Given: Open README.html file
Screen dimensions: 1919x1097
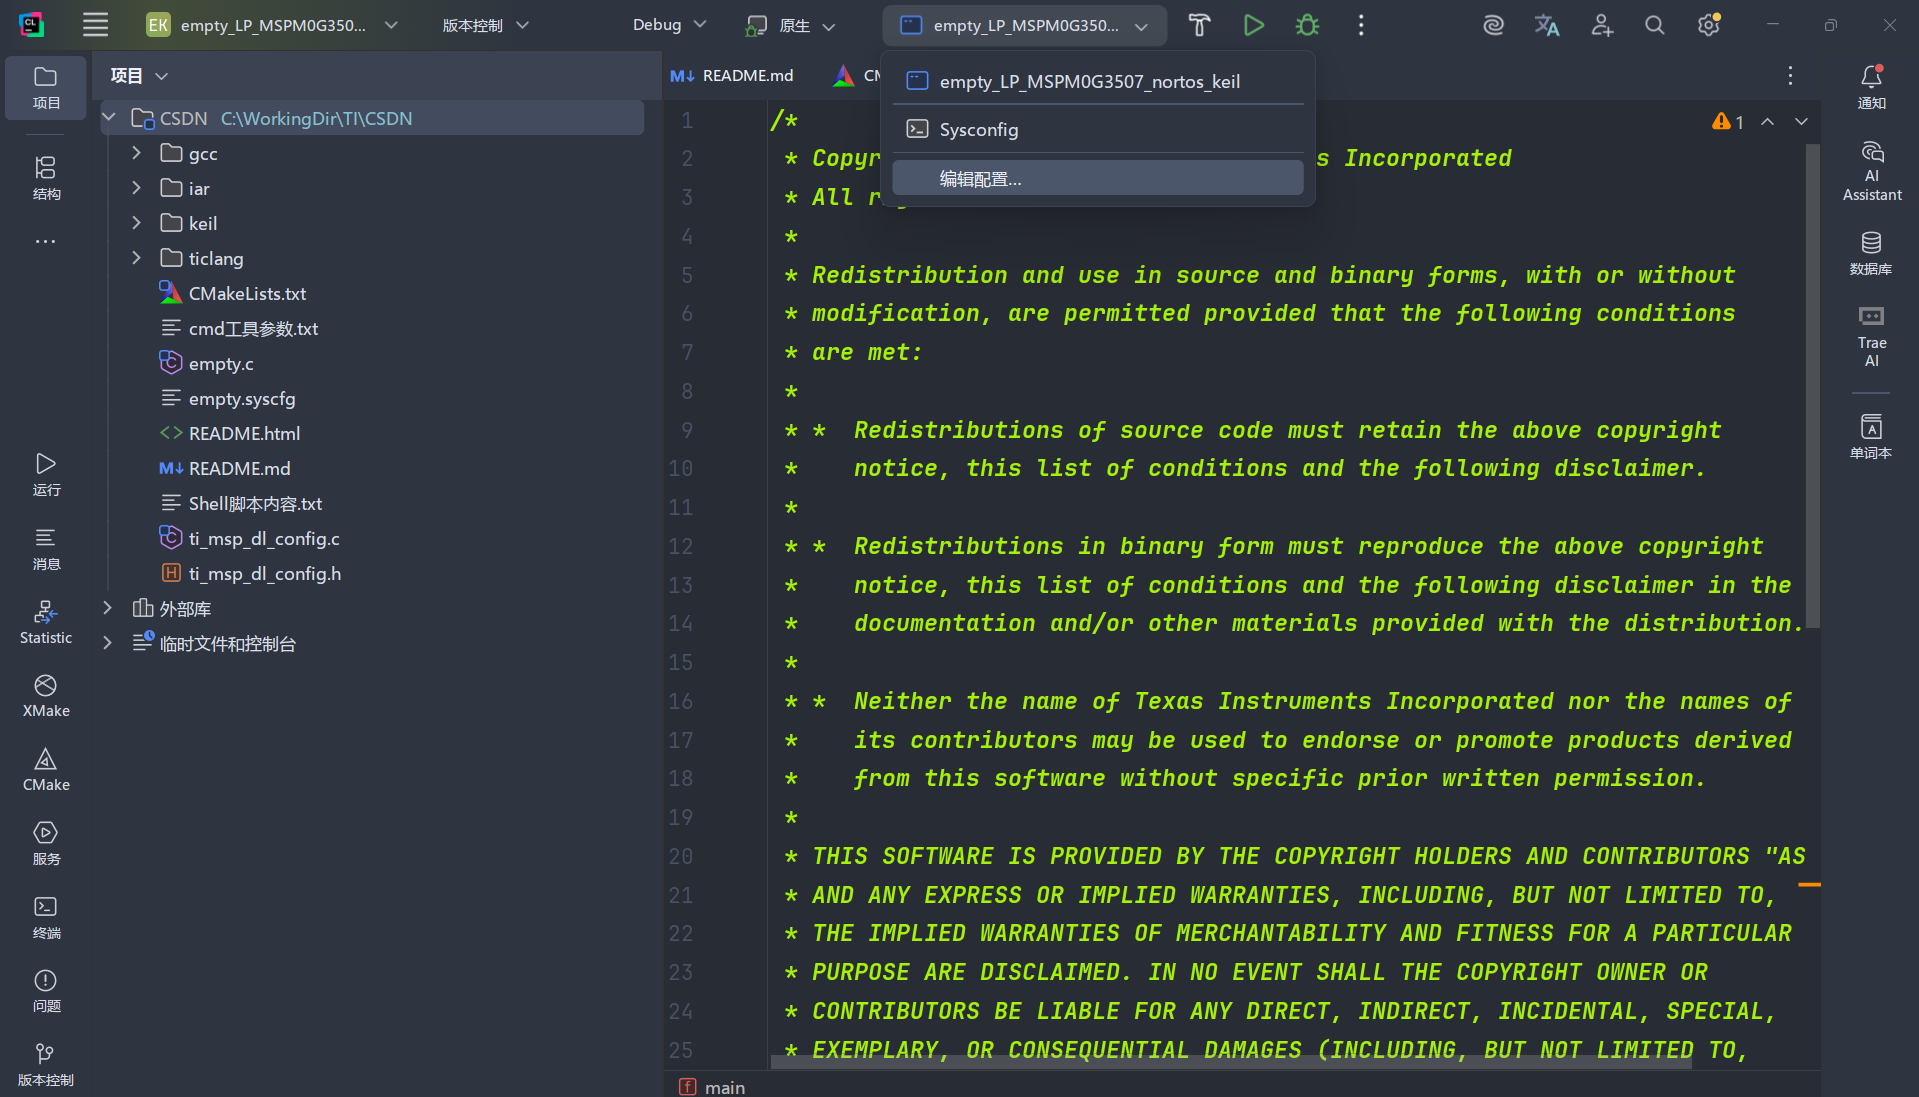Looking at the screenshot, I should tap(244, 433).
